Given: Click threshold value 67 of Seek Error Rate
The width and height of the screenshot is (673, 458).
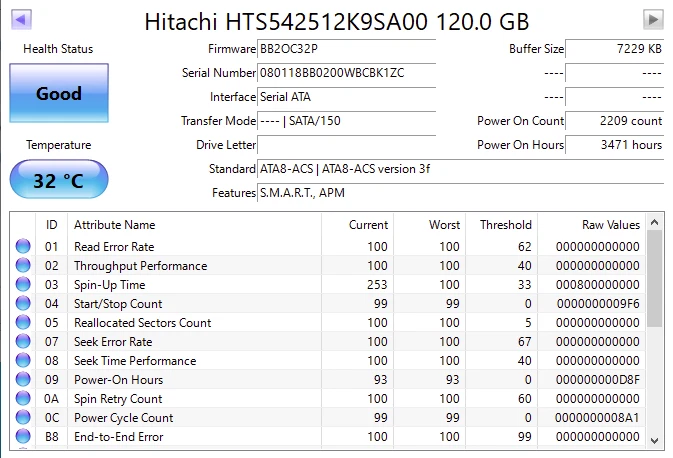Looking at the screenshot, I should click(524, 342).
